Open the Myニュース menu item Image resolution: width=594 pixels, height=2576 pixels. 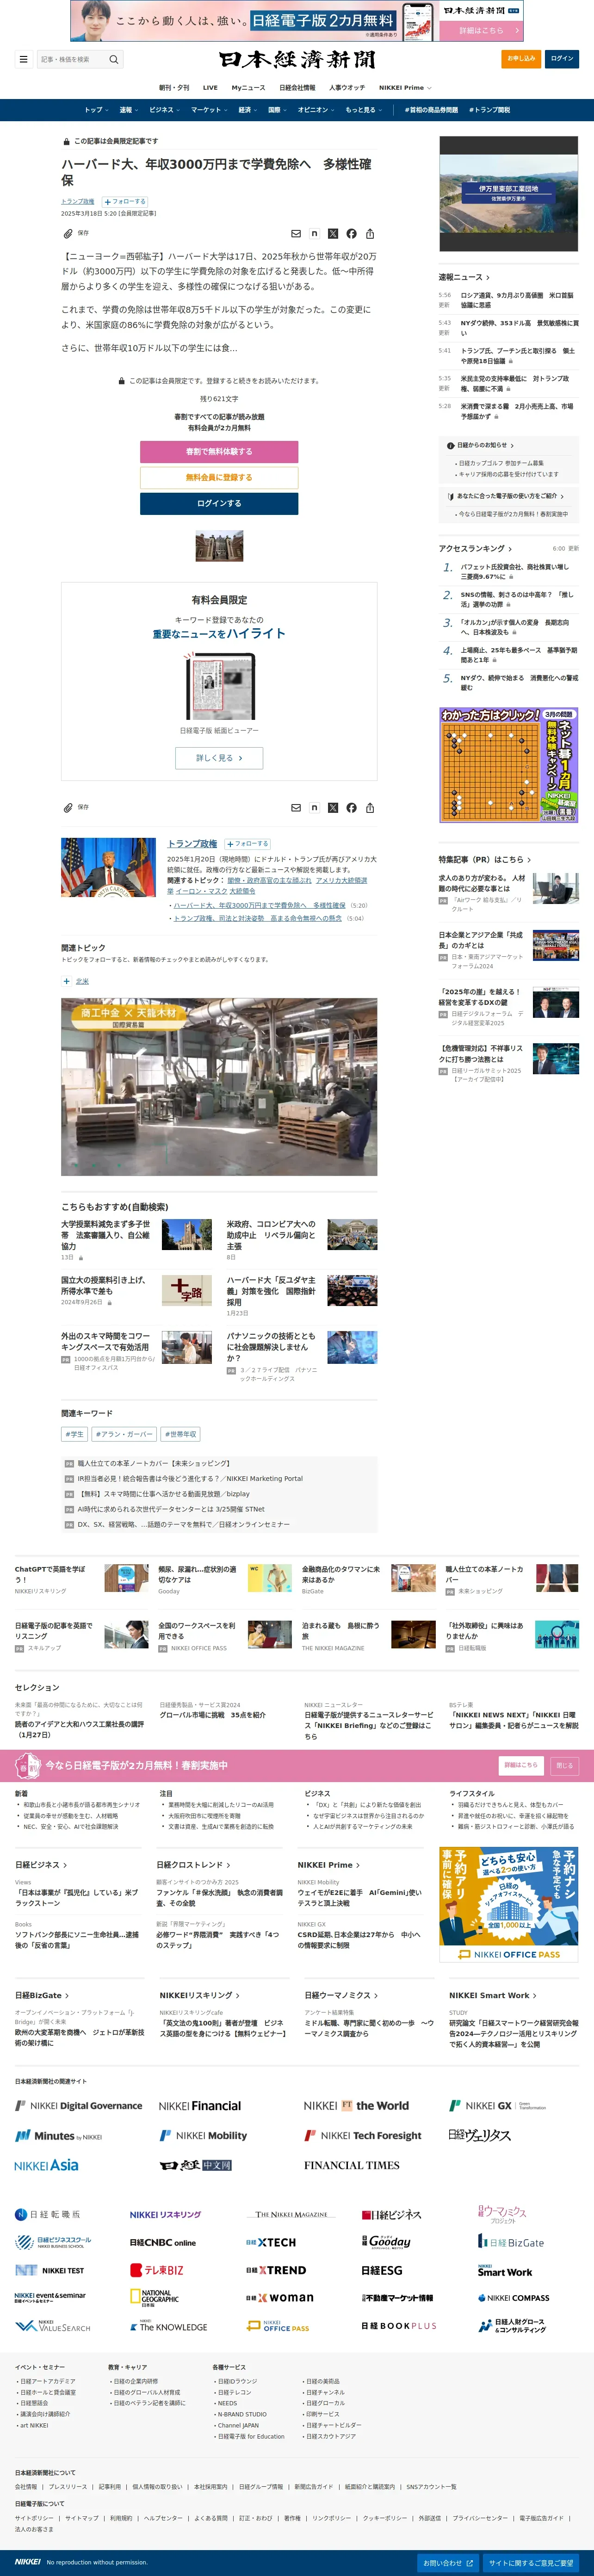coord(249,88)
